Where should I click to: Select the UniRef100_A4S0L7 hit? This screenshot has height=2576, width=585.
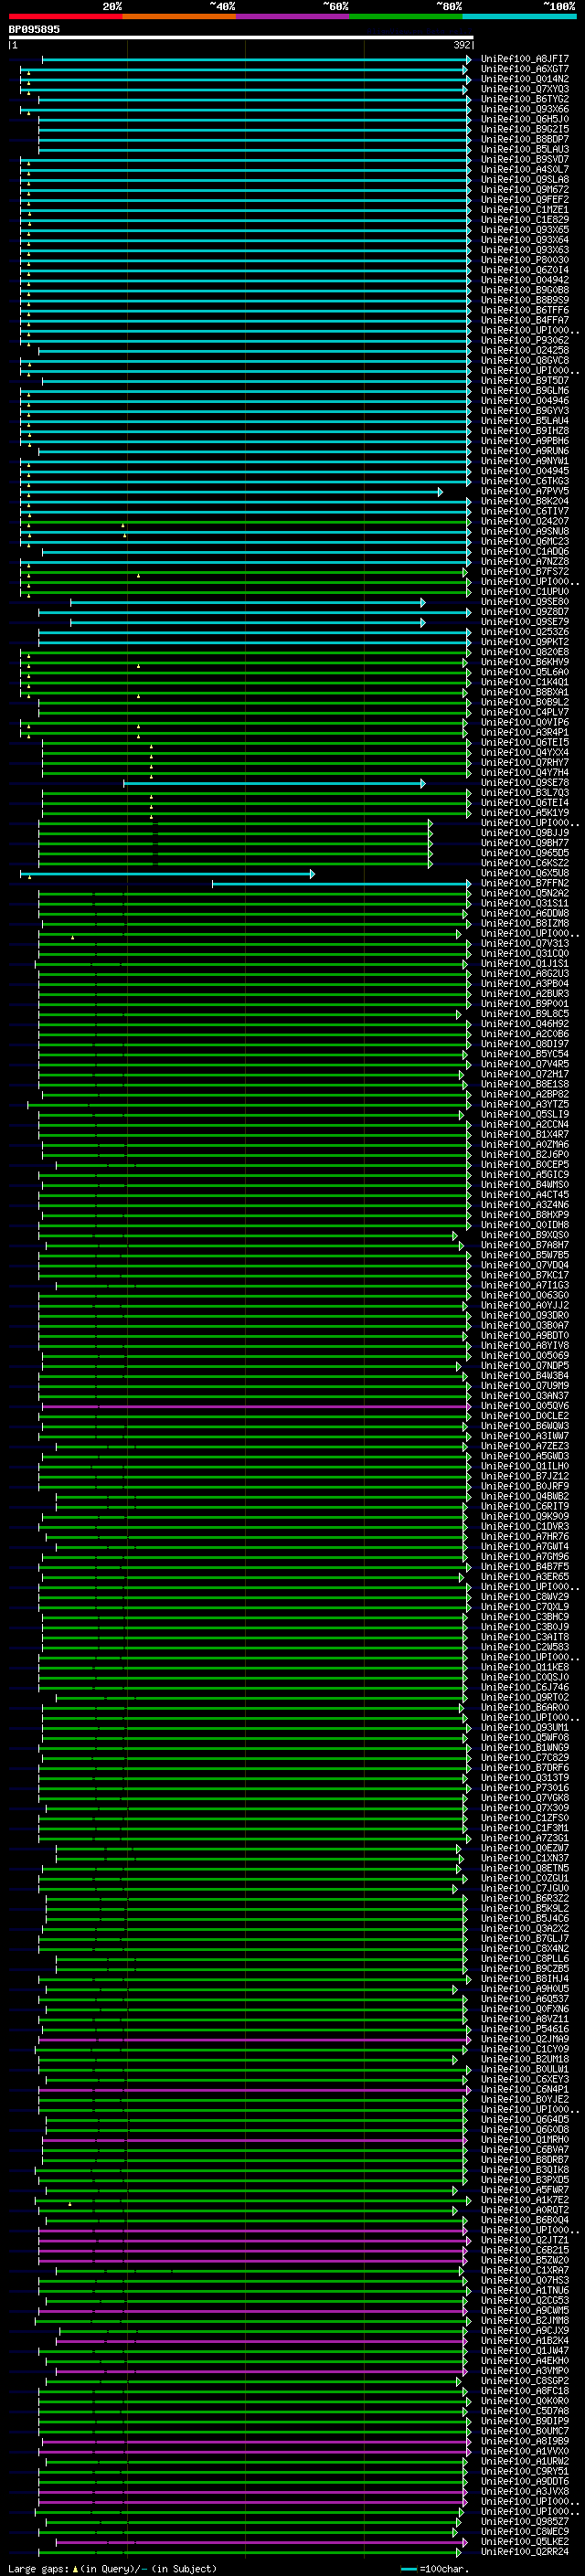click(x=525, y=170)
